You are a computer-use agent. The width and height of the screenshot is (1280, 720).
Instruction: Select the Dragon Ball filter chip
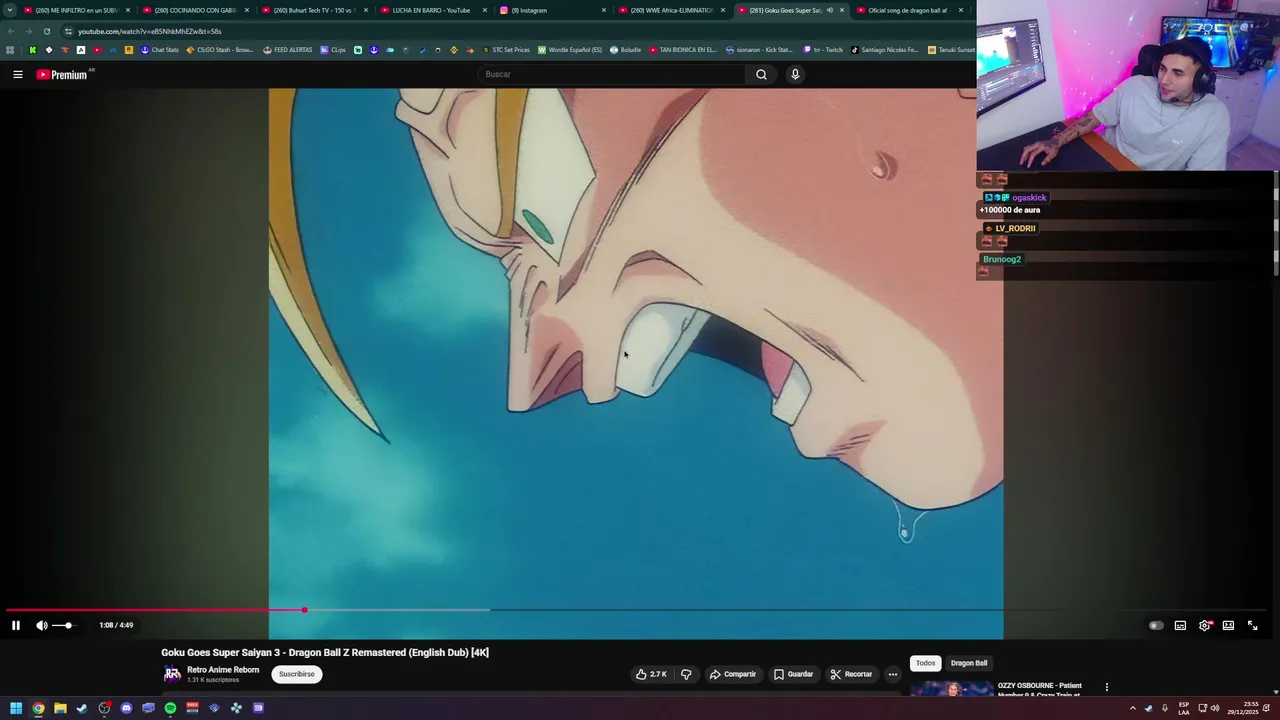click(969, 663)
